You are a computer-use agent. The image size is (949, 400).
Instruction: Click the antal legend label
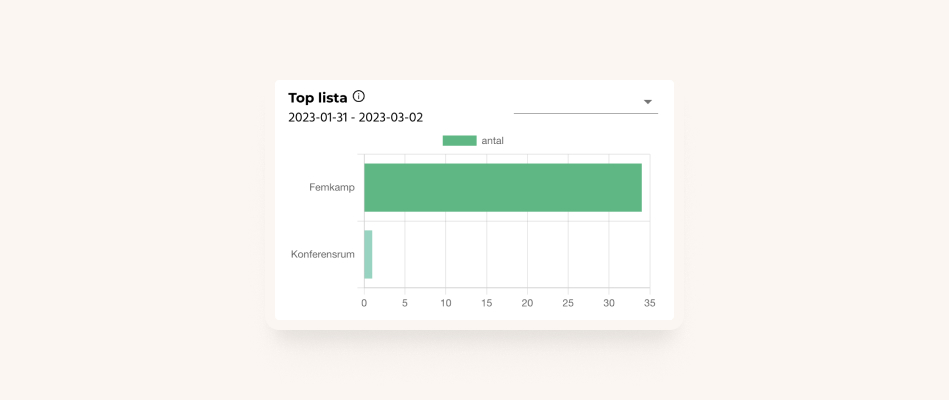pos(493,140)
